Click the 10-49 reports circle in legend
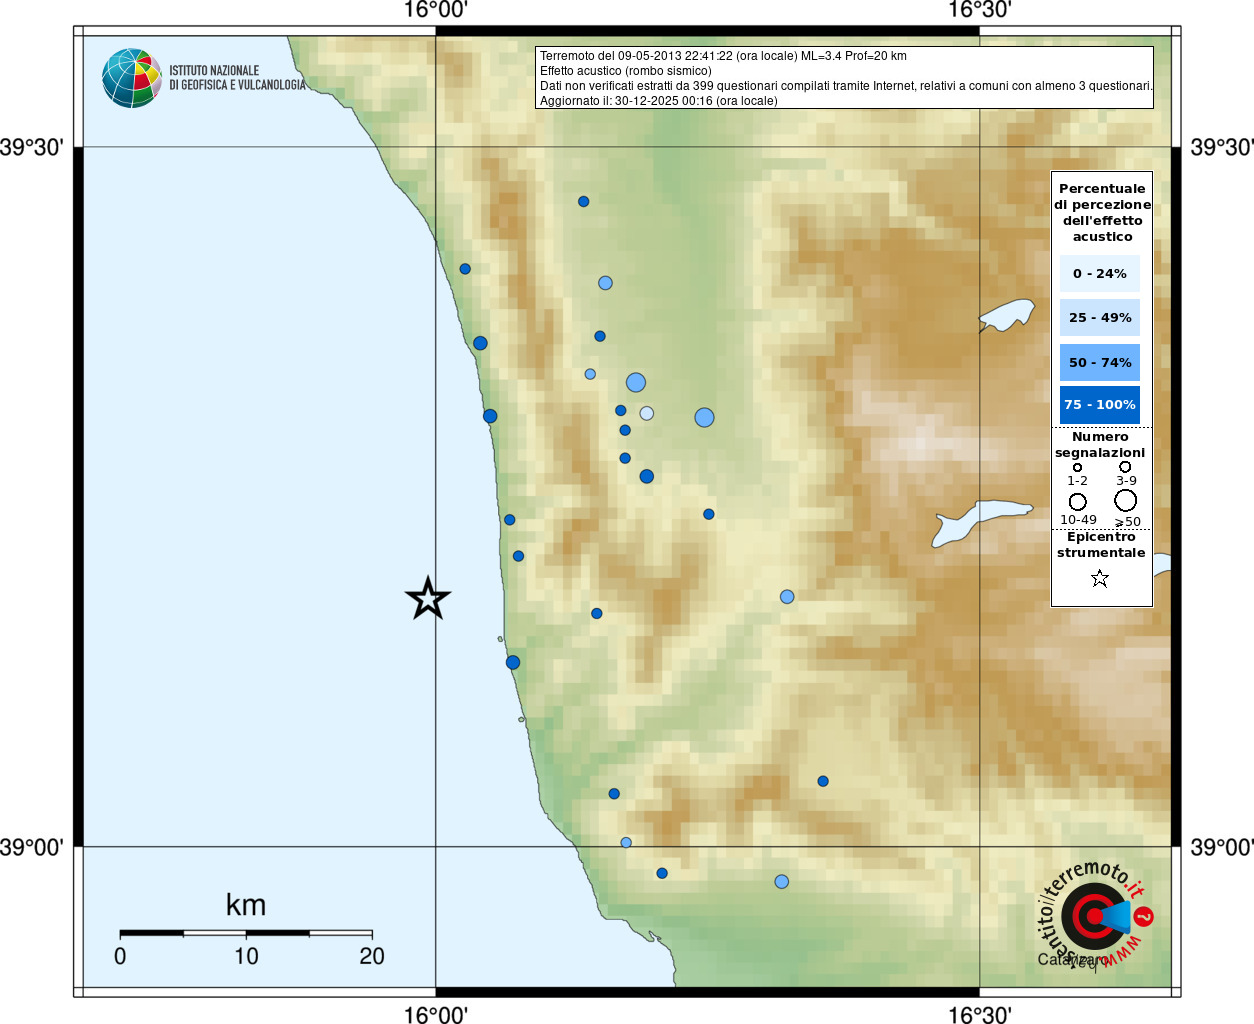 pos(1078,501)
